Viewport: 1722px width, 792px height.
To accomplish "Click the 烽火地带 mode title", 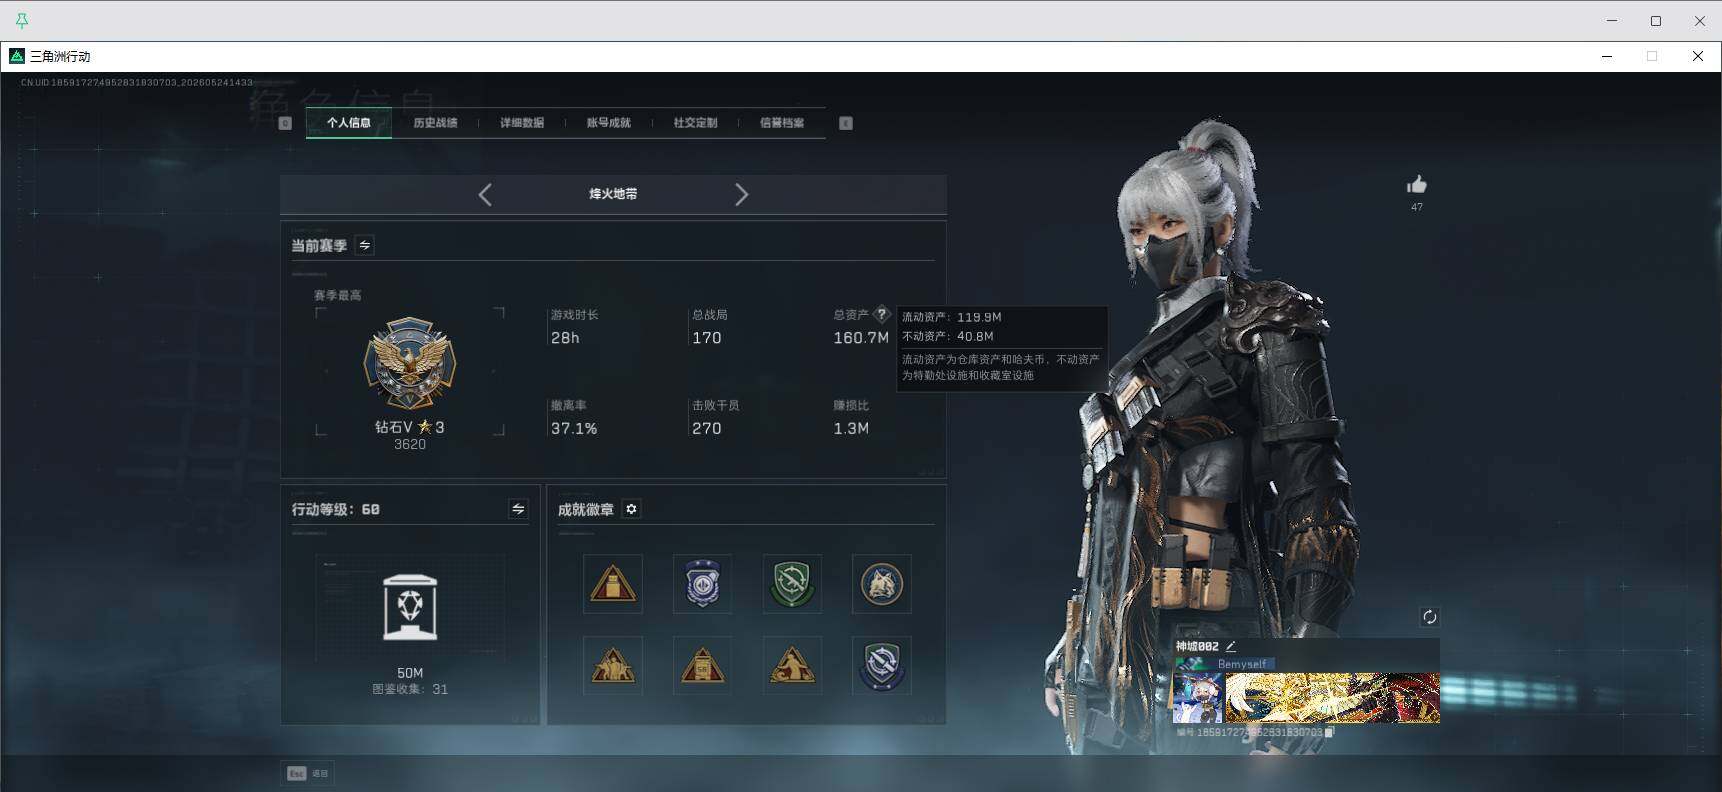I will (x=613, y=194).
